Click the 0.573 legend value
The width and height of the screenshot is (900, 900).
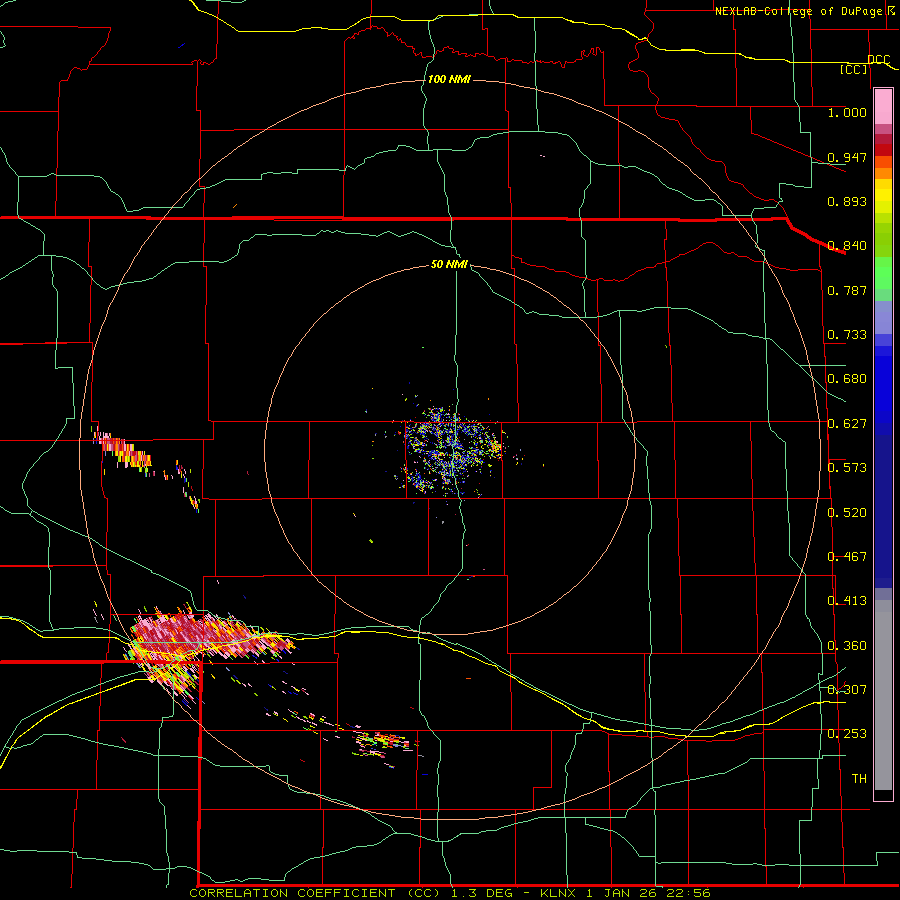pyautogui.click(x=847, y=468)
